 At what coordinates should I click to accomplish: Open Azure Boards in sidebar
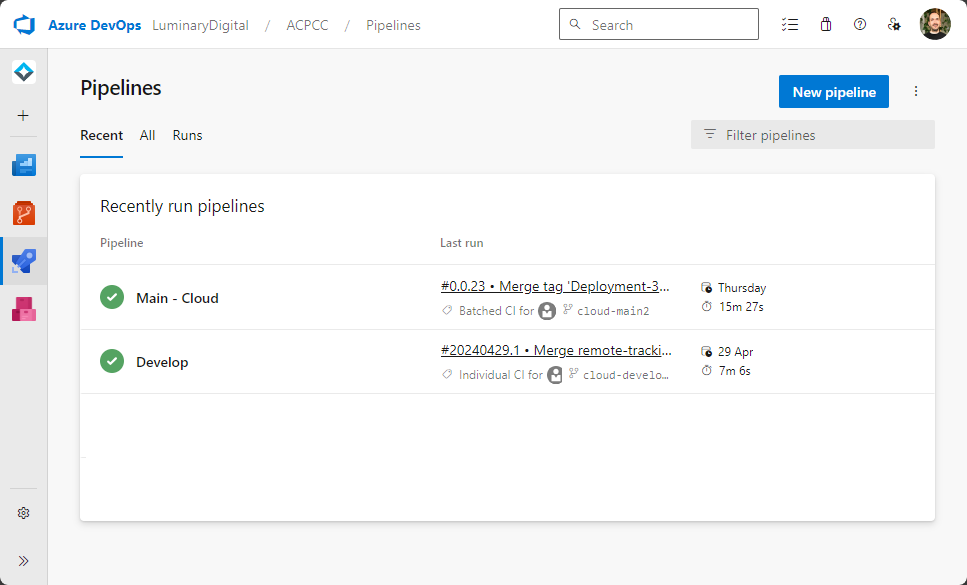click(x=24, y=165)
